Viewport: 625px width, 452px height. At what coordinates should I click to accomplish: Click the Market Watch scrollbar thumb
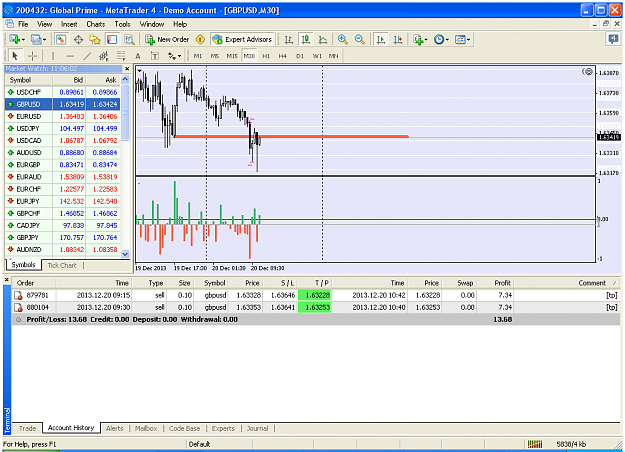coord(125,112)
